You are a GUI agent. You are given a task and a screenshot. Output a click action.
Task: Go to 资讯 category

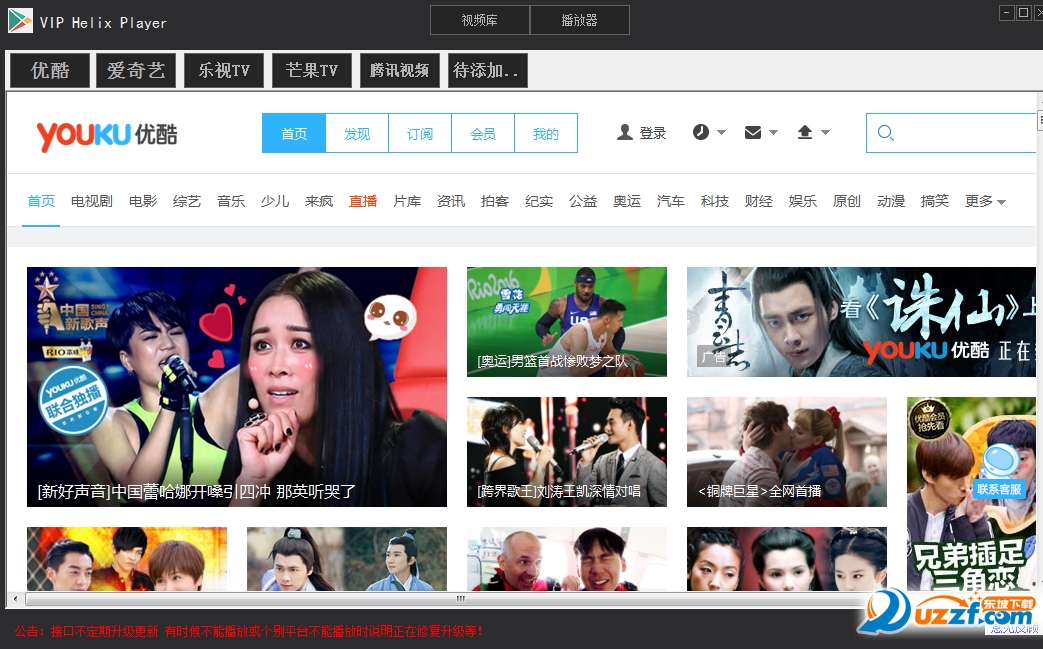(451, 201)
